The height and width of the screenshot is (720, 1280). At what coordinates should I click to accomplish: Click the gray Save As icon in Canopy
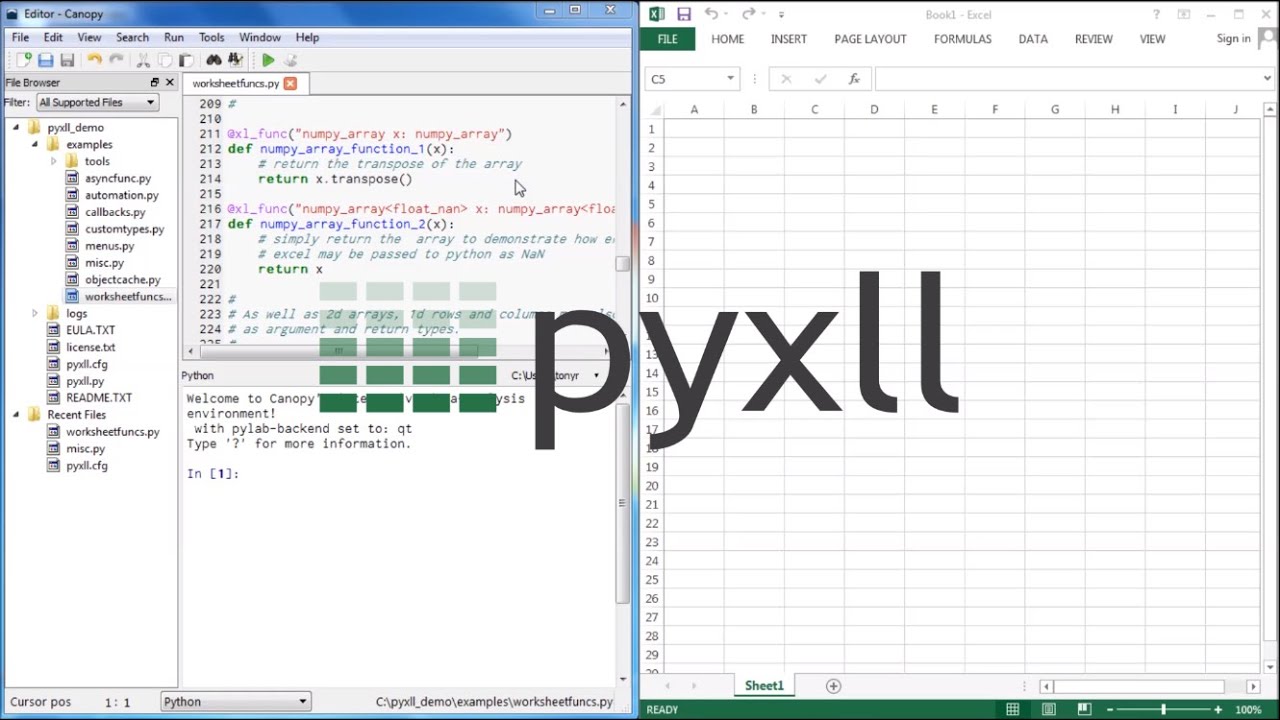[67, 60]
